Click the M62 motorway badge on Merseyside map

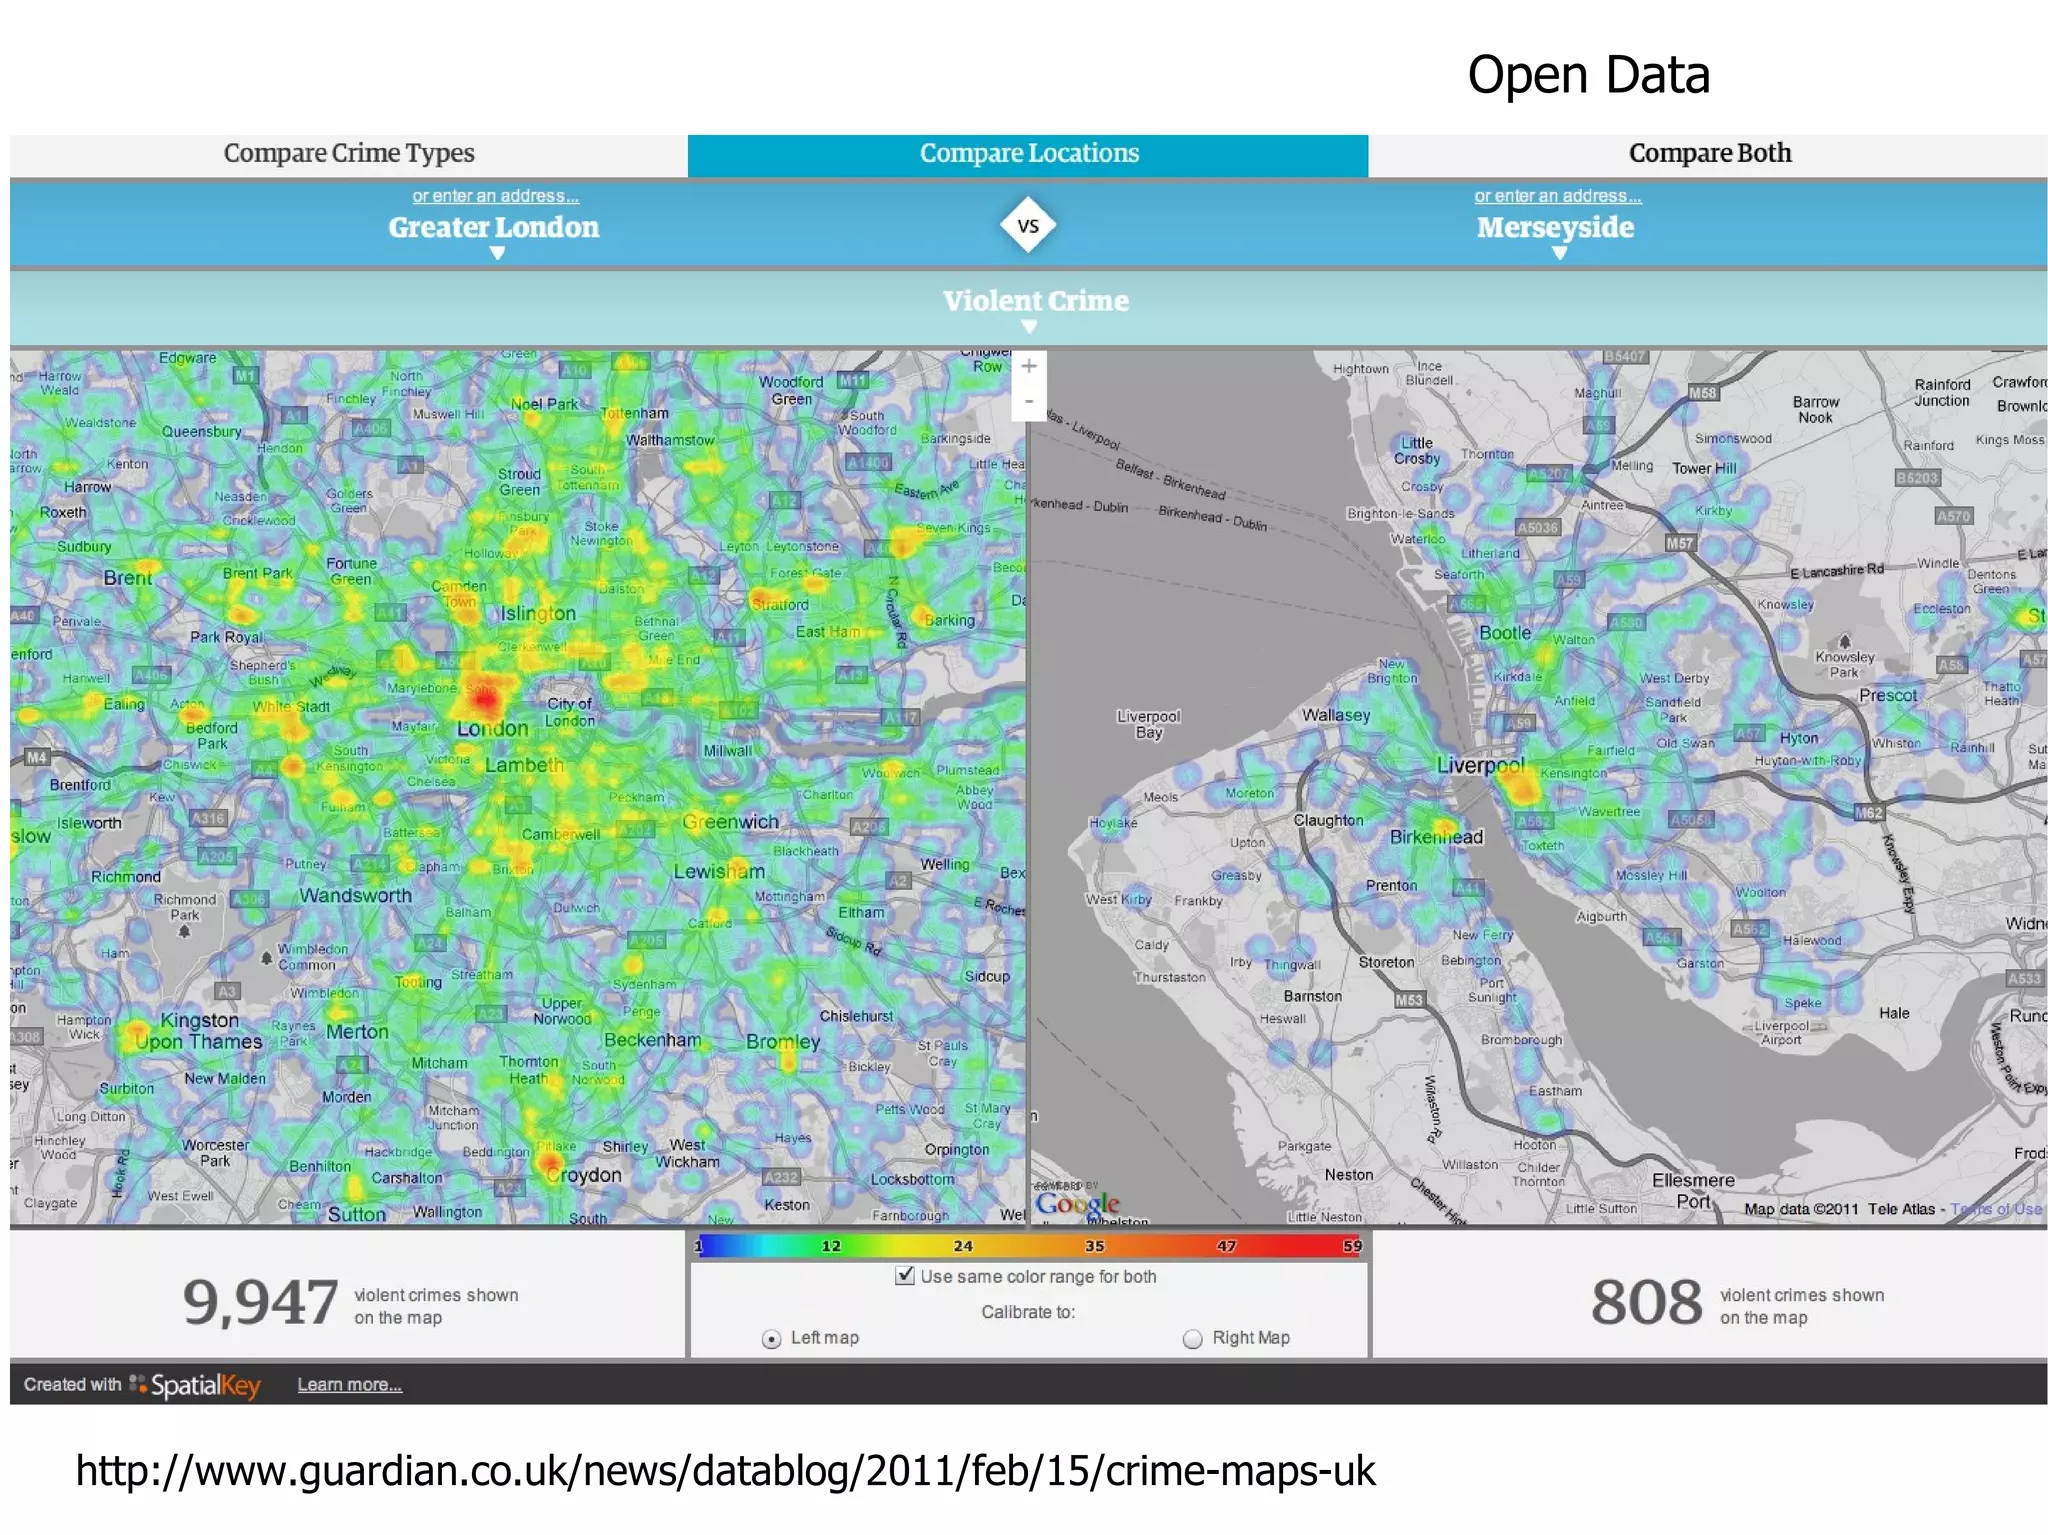(x=1868, y=813)
